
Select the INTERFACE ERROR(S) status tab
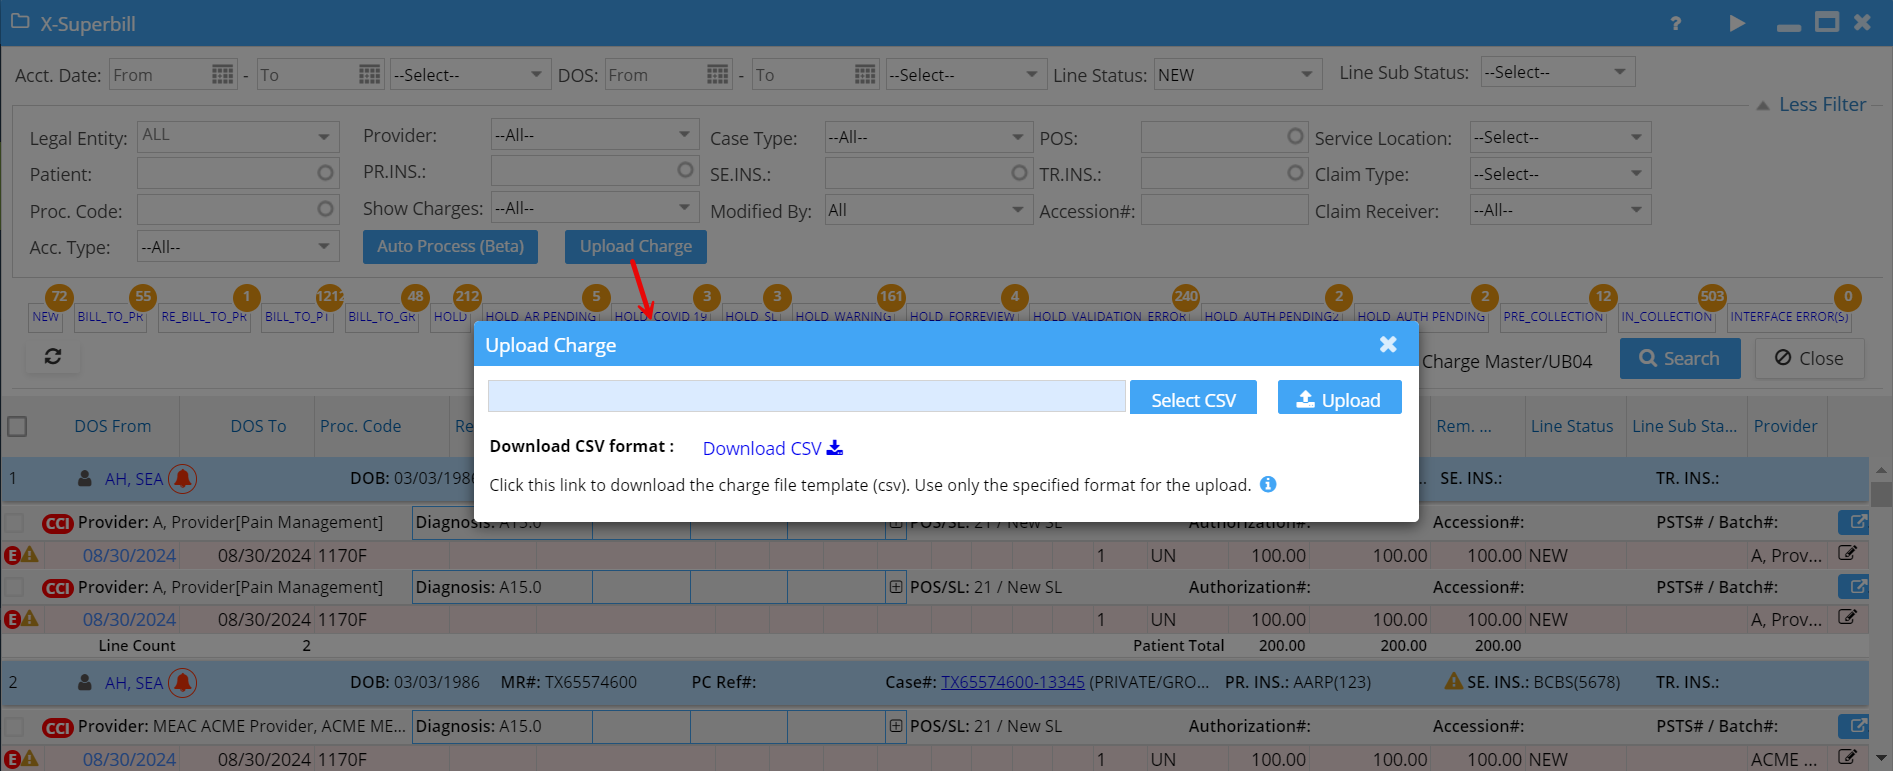click(x=1789, y=316)
